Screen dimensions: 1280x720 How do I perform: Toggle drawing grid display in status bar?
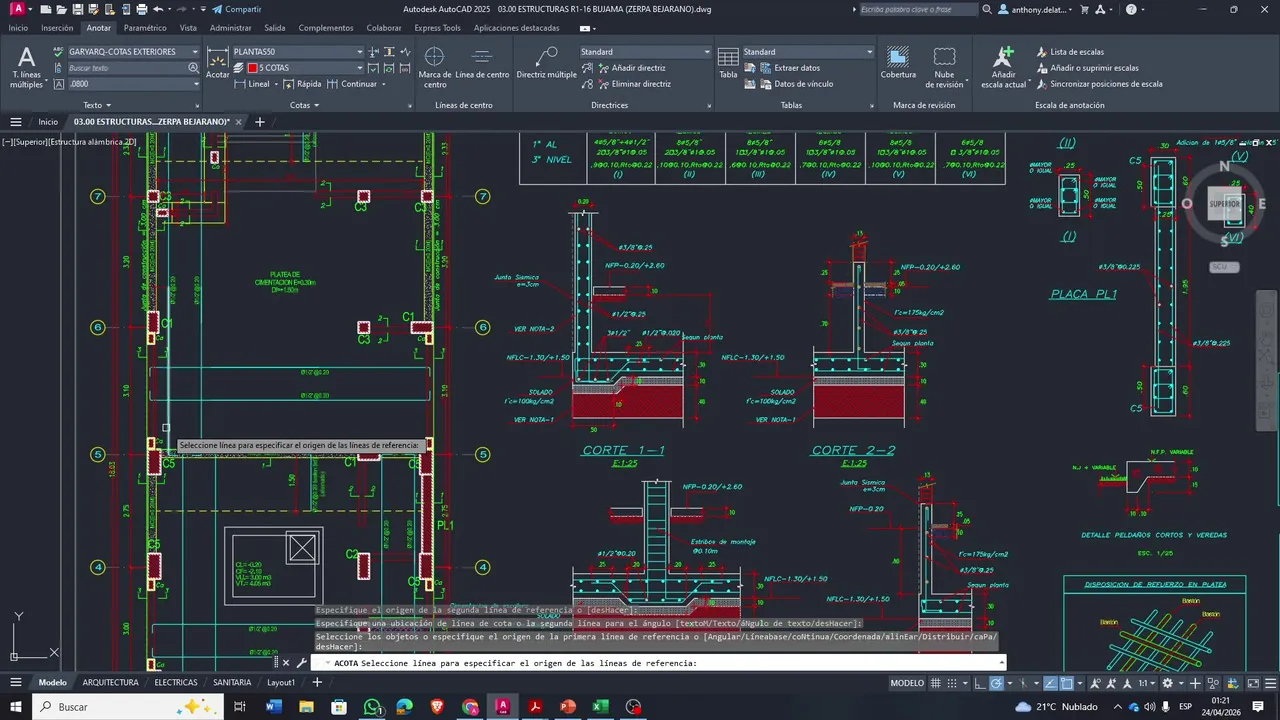(936, 683)
